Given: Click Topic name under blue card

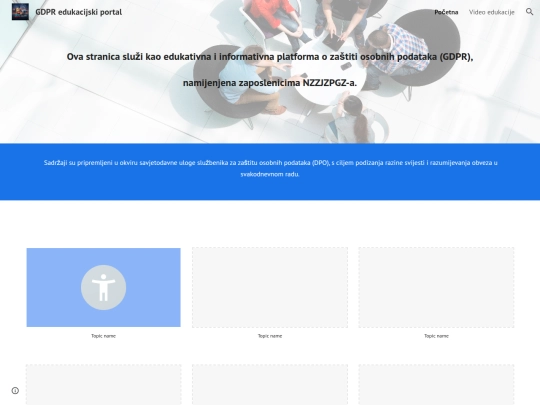Looking at the screenshot, I should click(103, 336).
